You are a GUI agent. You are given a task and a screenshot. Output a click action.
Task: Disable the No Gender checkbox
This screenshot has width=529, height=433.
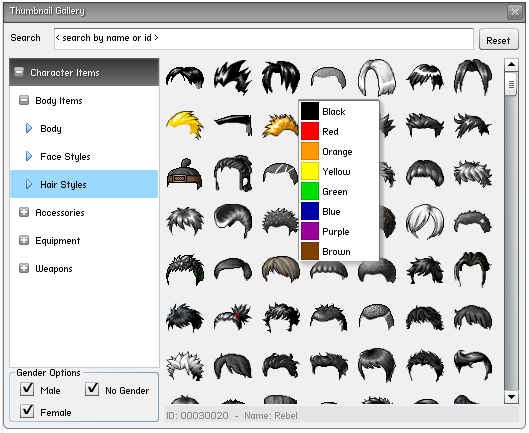coord(92,389)
